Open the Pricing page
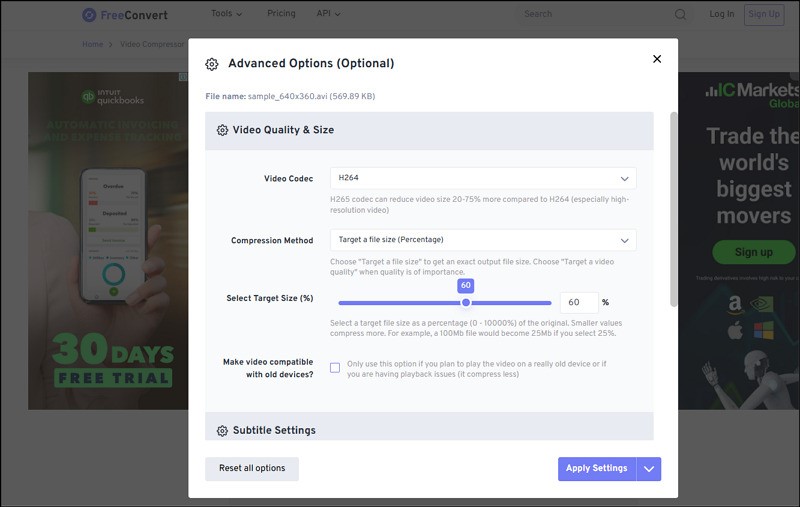This screenshot has width=800, height=507. pos(281,13)
